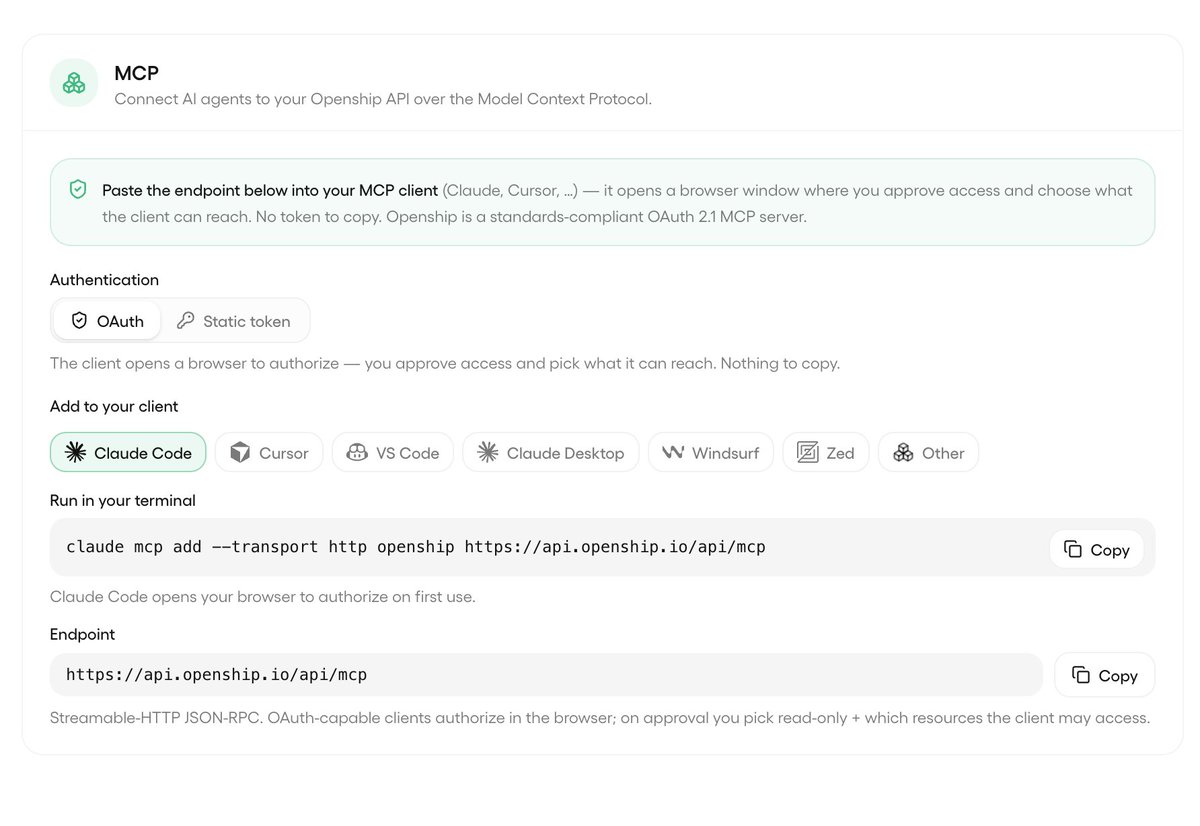
Task: Click the shield icon on the OAuth option
Action: click(79, 321)
